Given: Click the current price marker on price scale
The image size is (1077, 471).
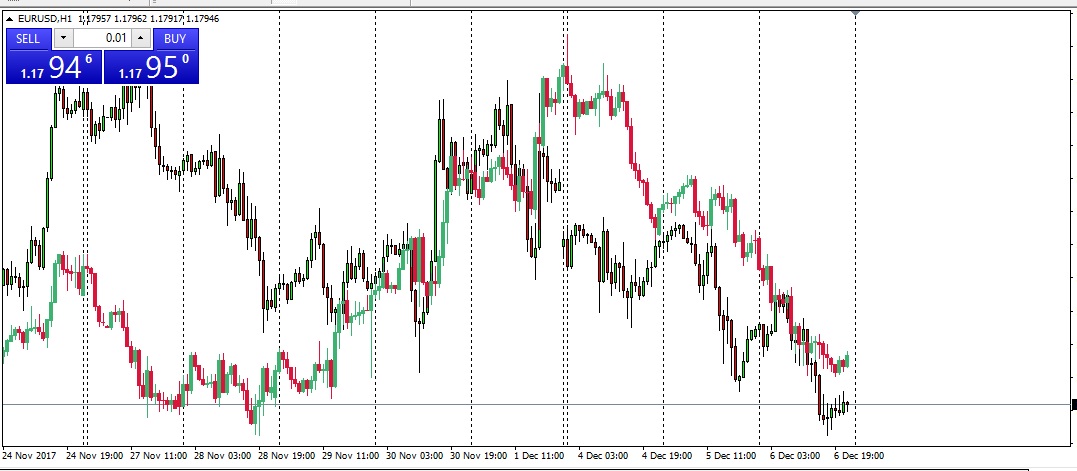Looking at the screenshot, I should pyautogui.click(x=1073, y=404).
